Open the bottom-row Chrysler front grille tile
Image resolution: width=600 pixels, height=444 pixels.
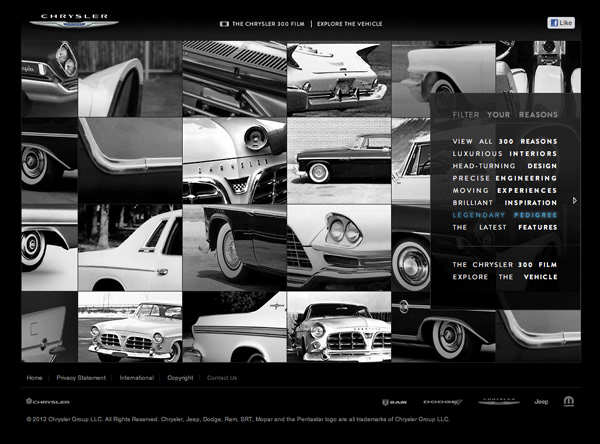(339, 327)
